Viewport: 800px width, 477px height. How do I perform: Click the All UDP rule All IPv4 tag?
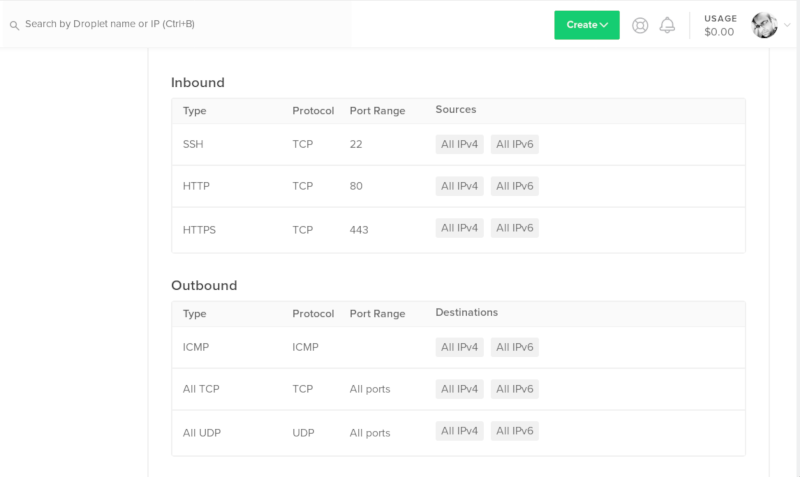point(459,431)
